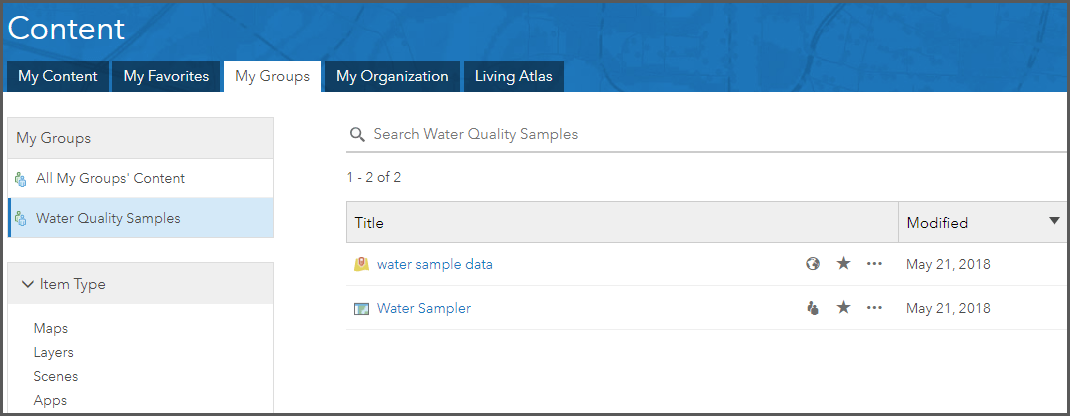This screenshot has width=1070, height=416.
Task: Favorite the Water Sampler item
Action: click(843, 308)
